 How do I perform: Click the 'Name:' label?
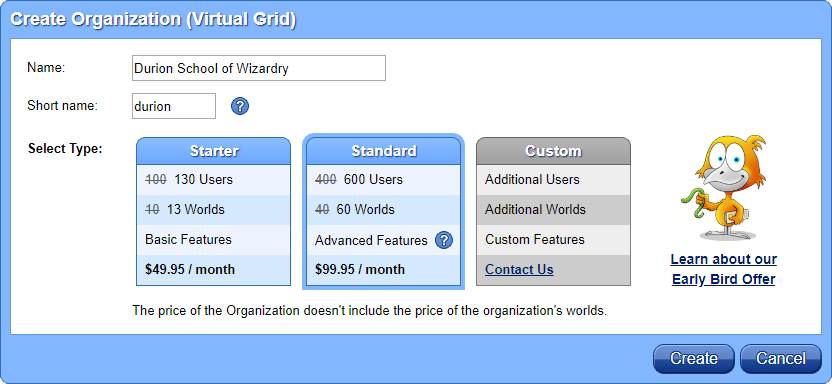[46, 68]
